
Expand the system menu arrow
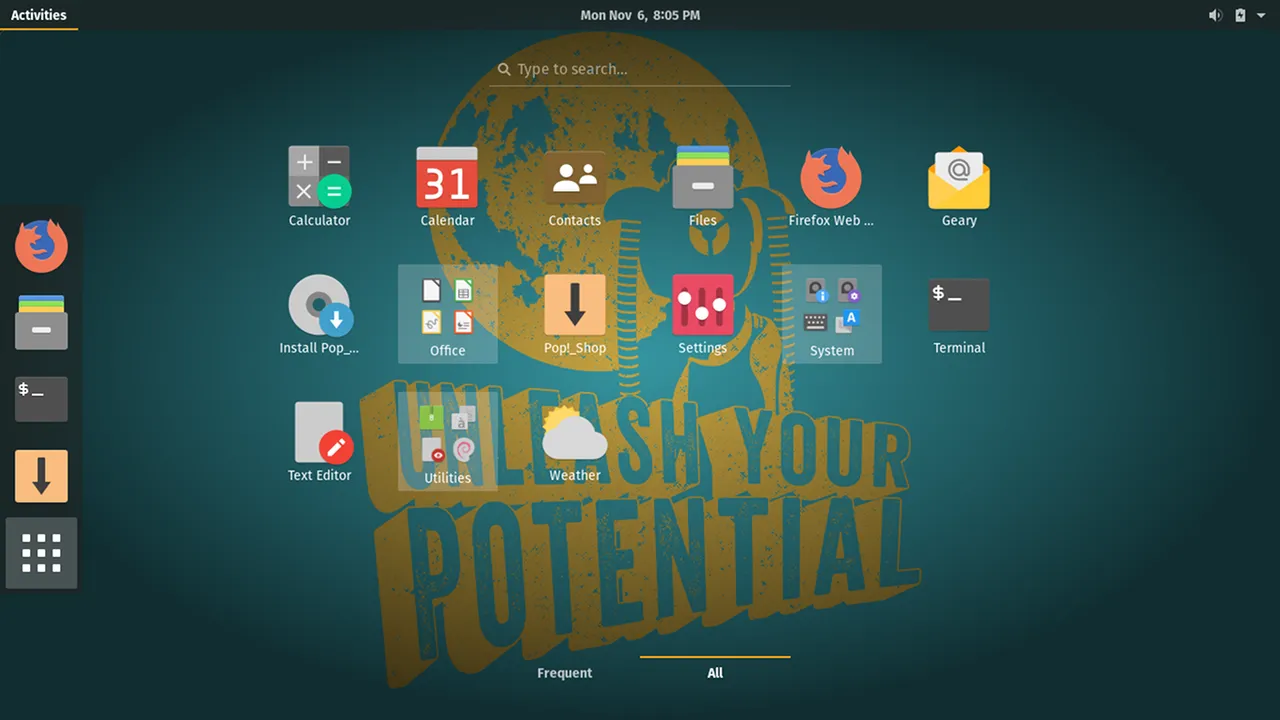[x=1261, y=15]
